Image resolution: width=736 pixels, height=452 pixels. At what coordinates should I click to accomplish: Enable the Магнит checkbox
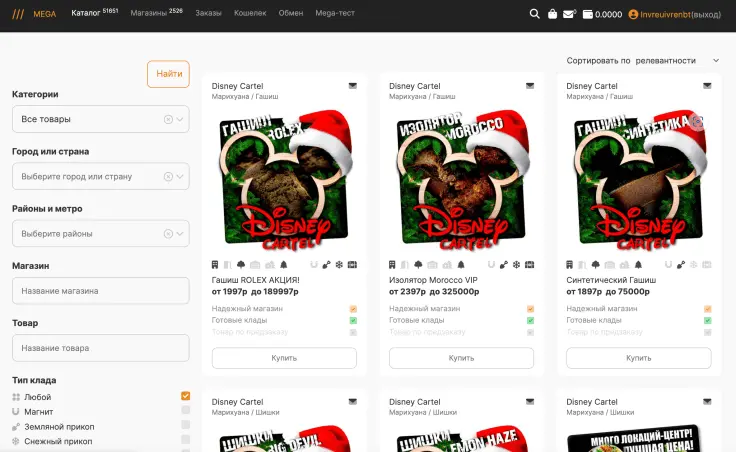(x=185, y=411)
